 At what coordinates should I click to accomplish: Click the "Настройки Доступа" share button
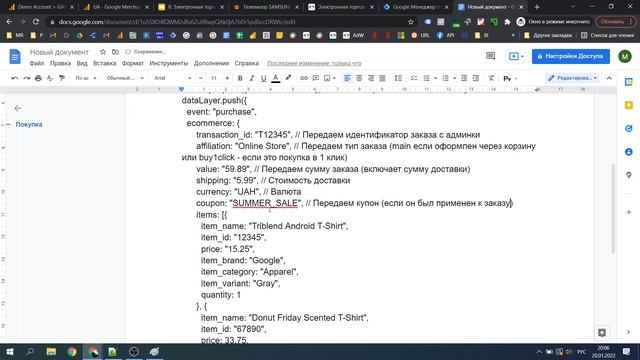[x=571, y=56]
